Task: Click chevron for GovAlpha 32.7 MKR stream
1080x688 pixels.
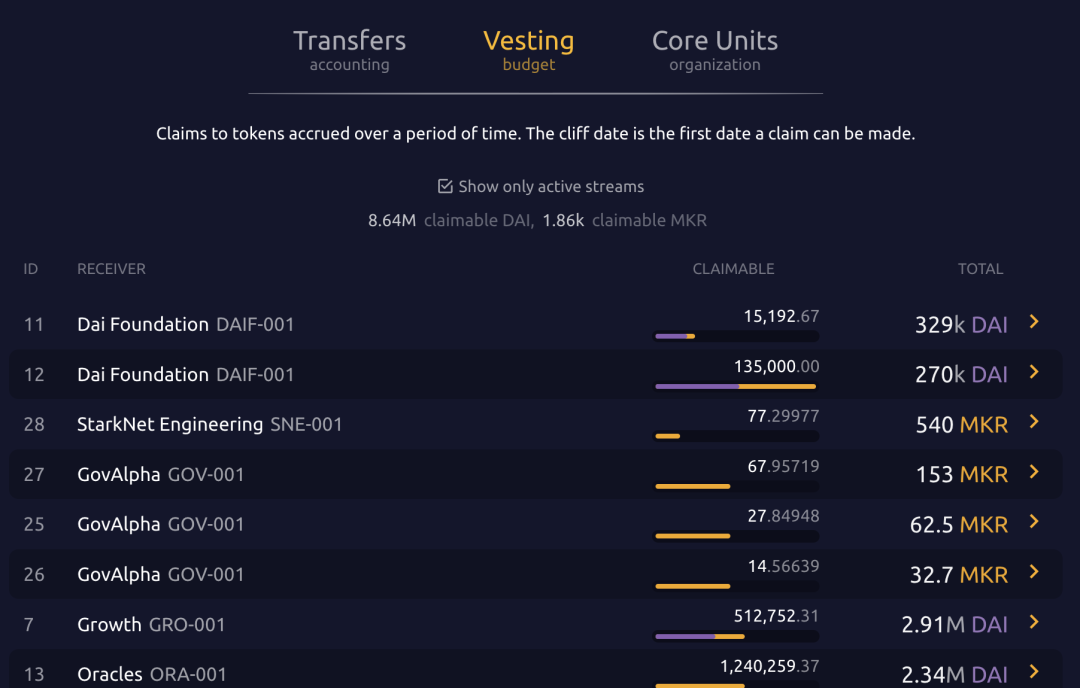Action: pyautogui.click(x=1034, y=572)
